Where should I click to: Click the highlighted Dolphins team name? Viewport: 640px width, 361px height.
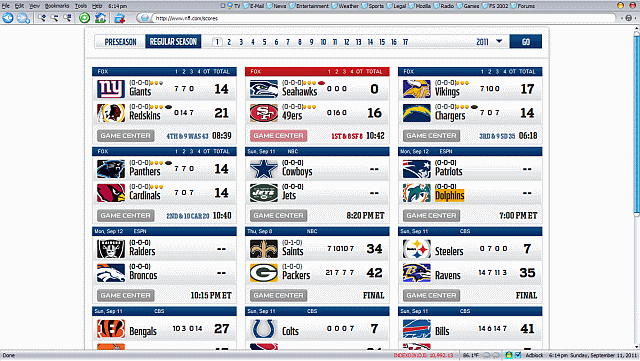449,196
